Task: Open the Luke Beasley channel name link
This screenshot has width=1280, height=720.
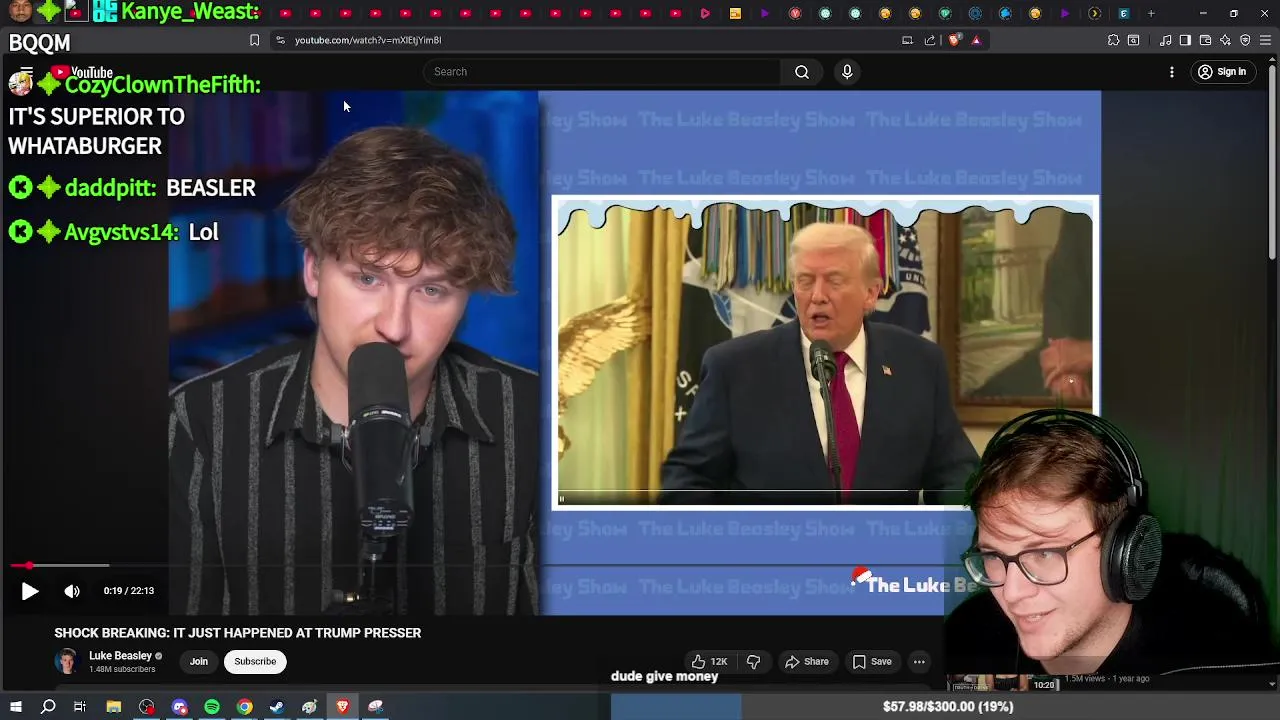Action: pos(120,656)
